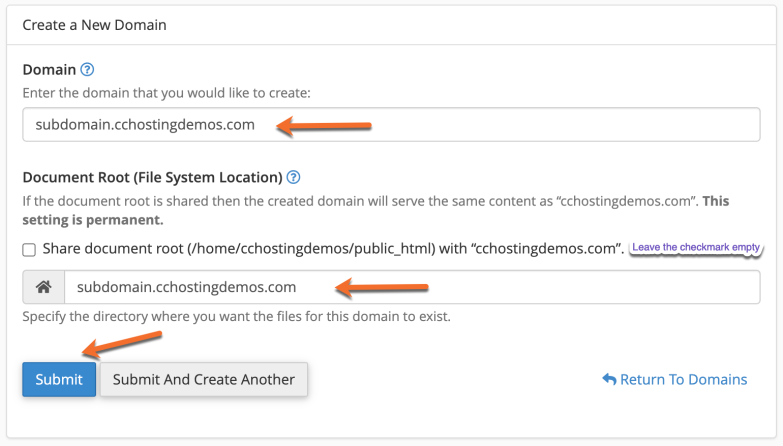
Task: Click the bold 'This setting is permanent' text
Action: point(92,219)
